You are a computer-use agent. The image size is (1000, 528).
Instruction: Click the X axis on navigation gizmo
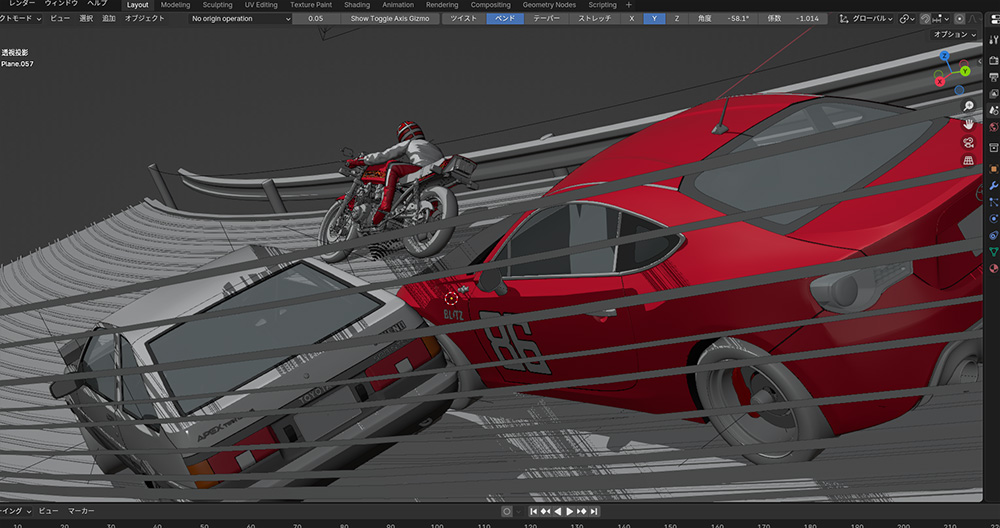939,81
